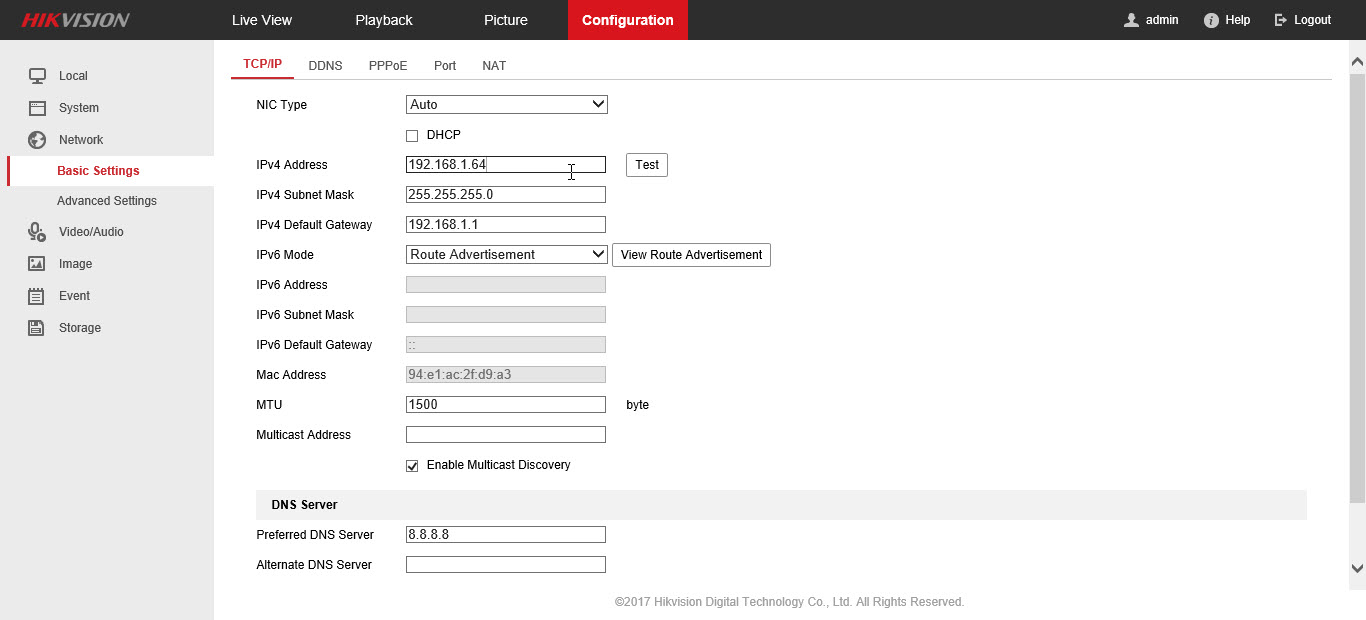Image resolution: width=1366 pixels, height=620 pixels.
Task: Click the Logout exit icon
Action: pos(1281,20)
